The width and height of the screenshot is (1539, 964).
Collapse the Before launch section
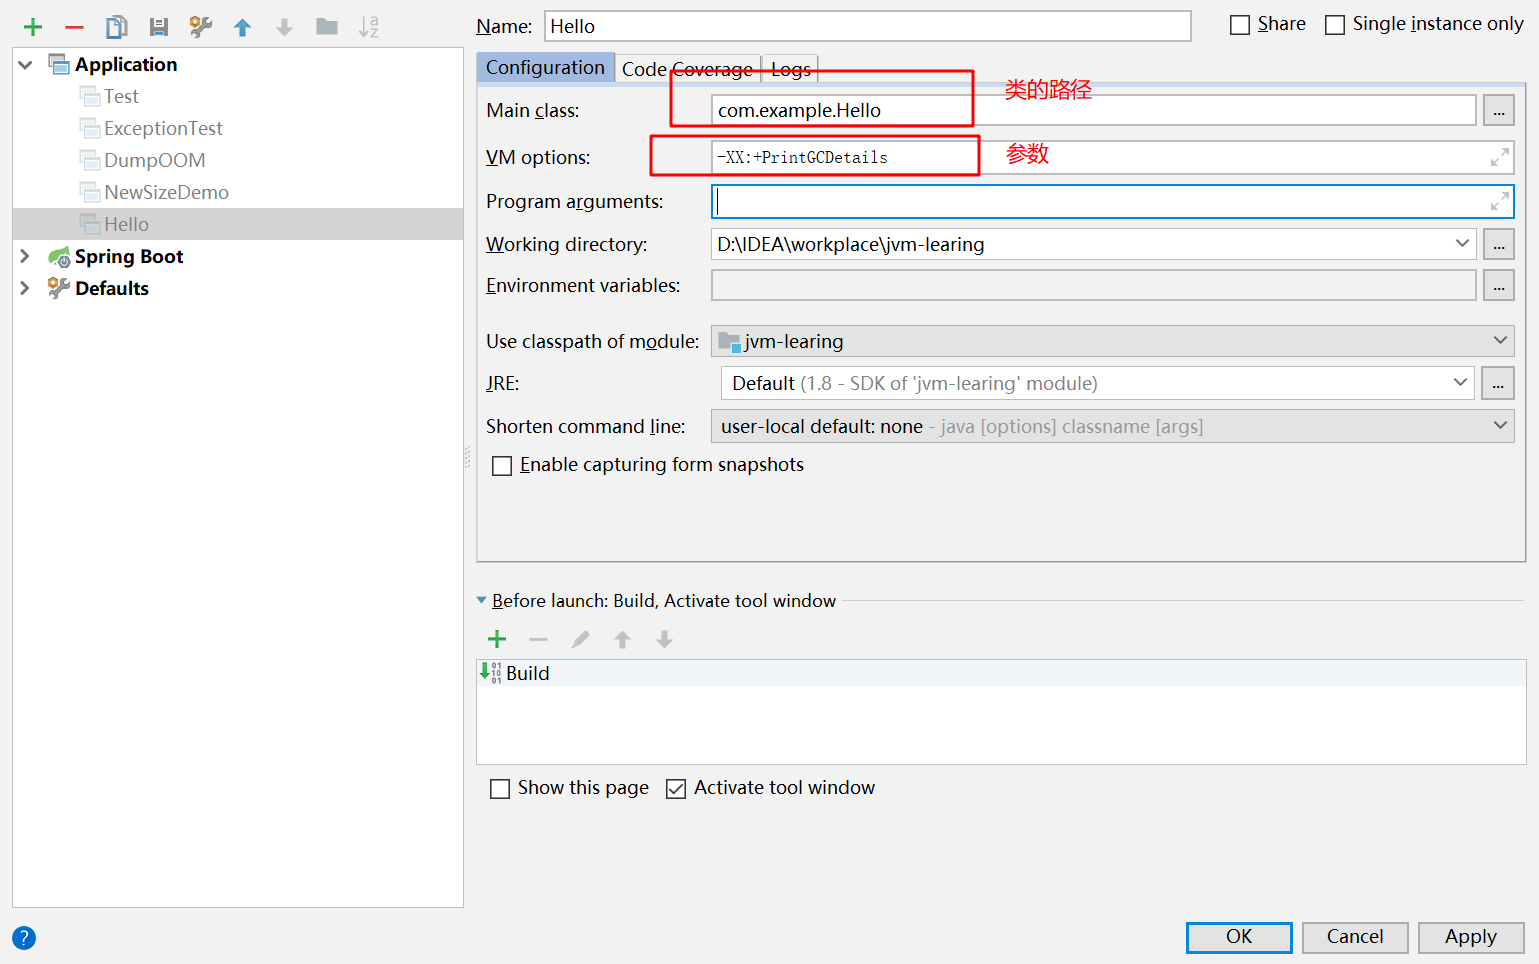click(x=482, y=600)
